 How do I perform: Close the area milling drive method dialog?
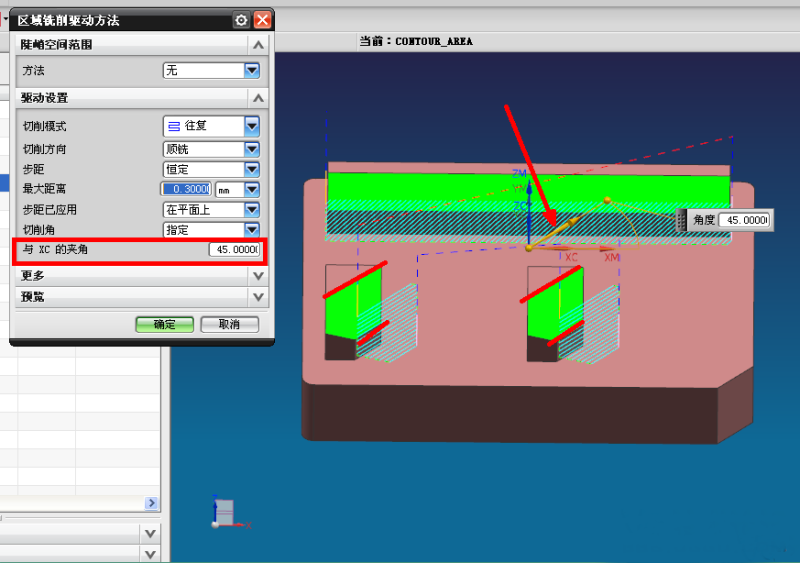(x=262, y=20)
